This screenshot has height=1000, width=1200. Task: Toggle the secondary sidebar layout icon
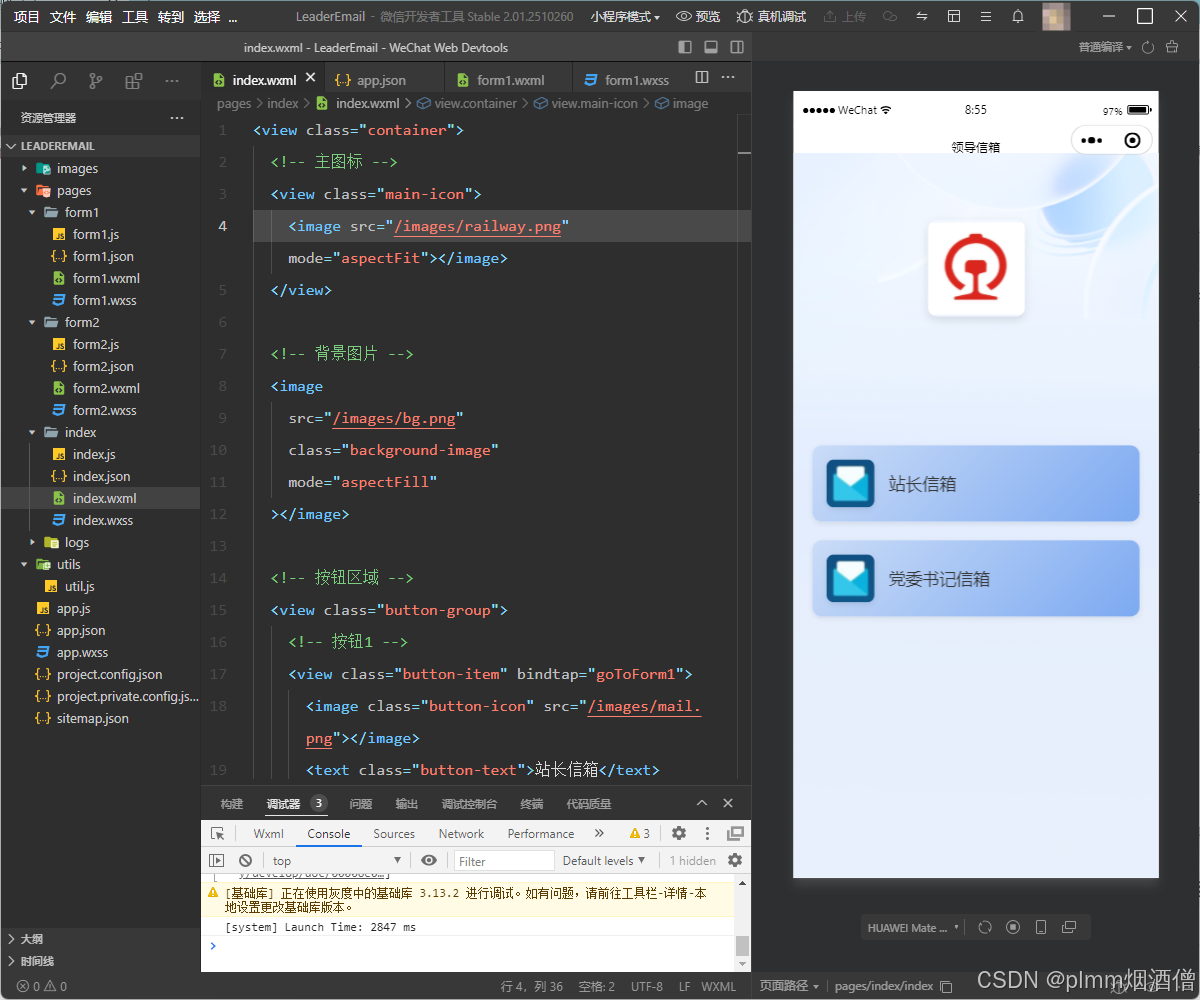click(x=737, y=47)
